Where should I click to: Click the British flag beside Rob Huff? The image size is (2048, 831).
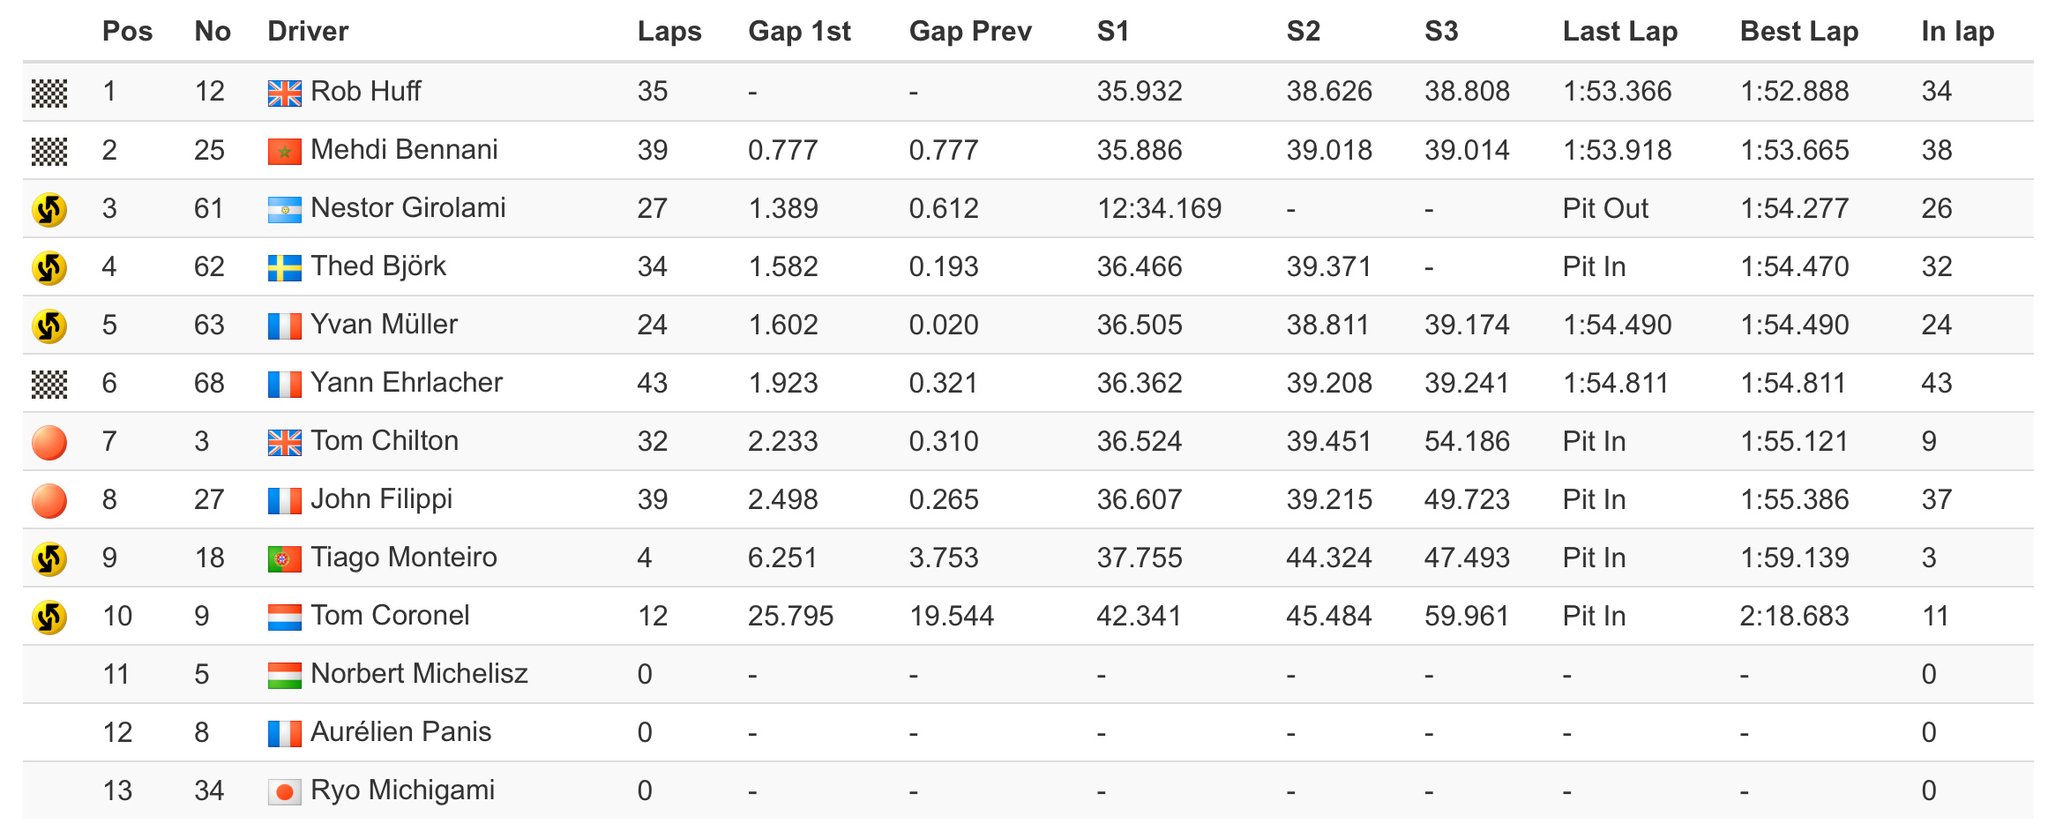coord(285,93)
